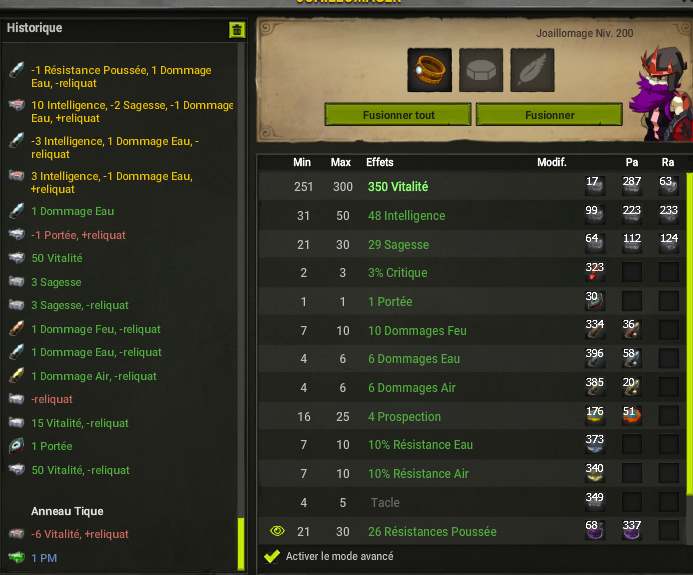Viewport: 693px width, 575px height.
Task: Pick the 124 Sagesse Ra rune
Action: pos(669,243)
